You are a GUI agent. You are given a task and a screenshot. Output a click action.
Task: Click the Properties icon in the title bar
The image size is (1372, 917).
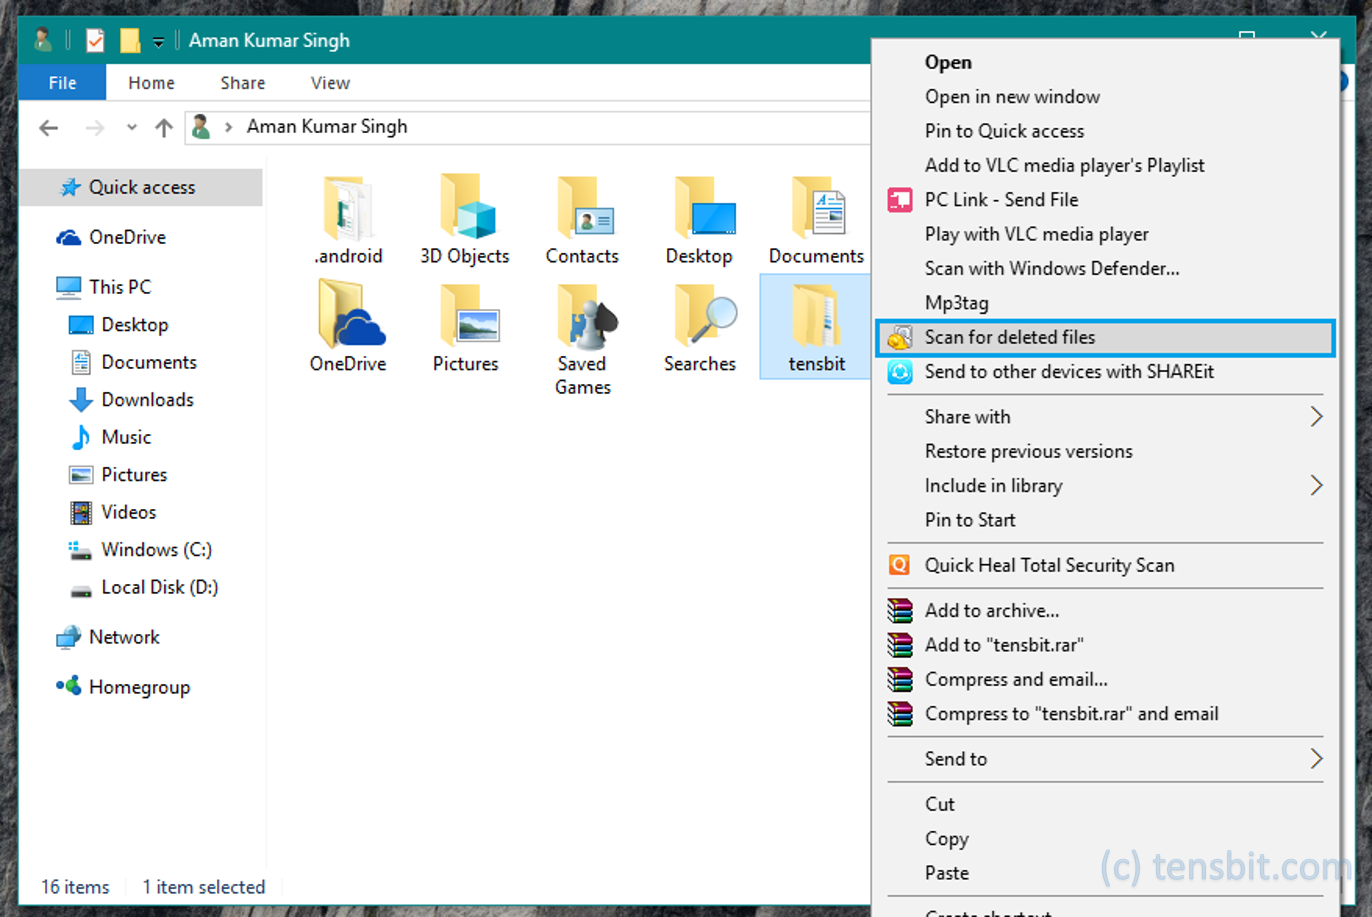[95, 40]
